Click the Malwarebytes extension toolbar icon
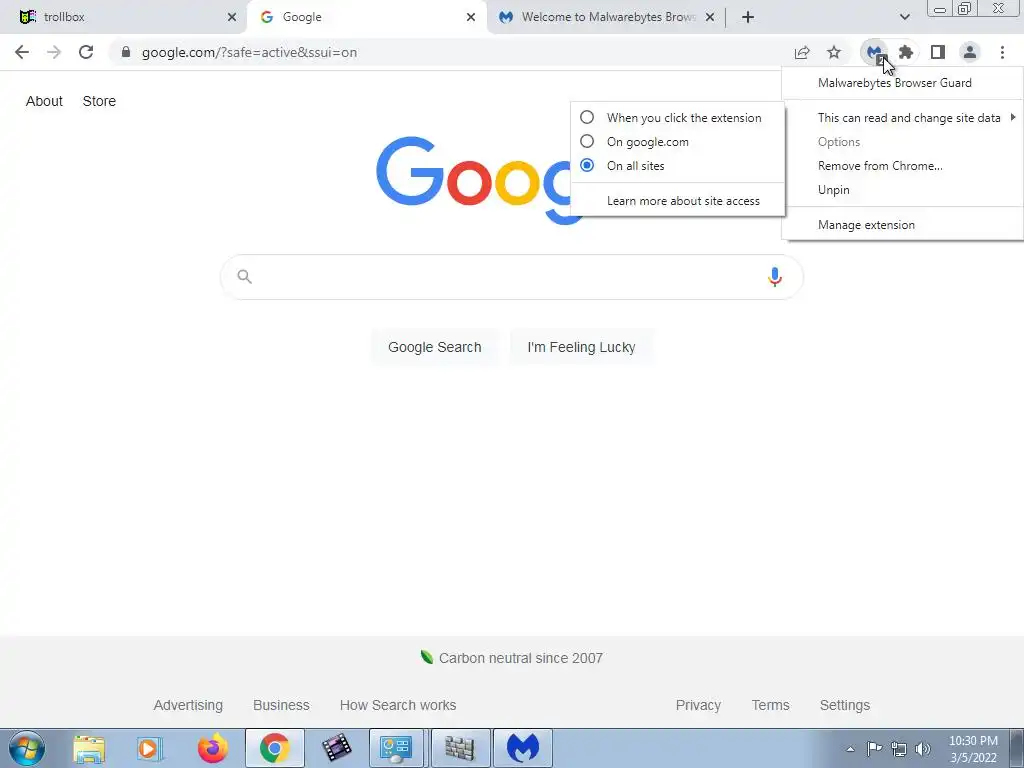The image size is (1024, 768). (874, 52)
